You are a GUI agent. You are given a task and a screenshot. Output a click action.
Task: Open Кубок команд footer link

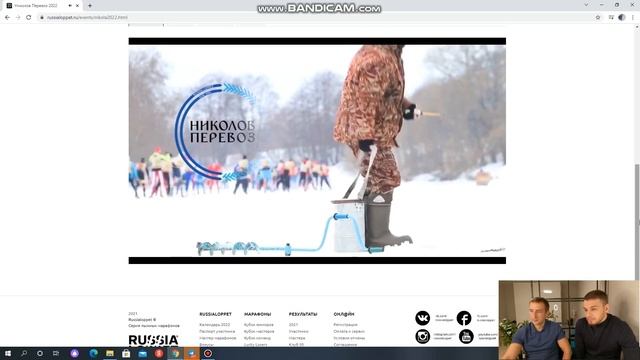pyautogui.click(x=257, y=338)
